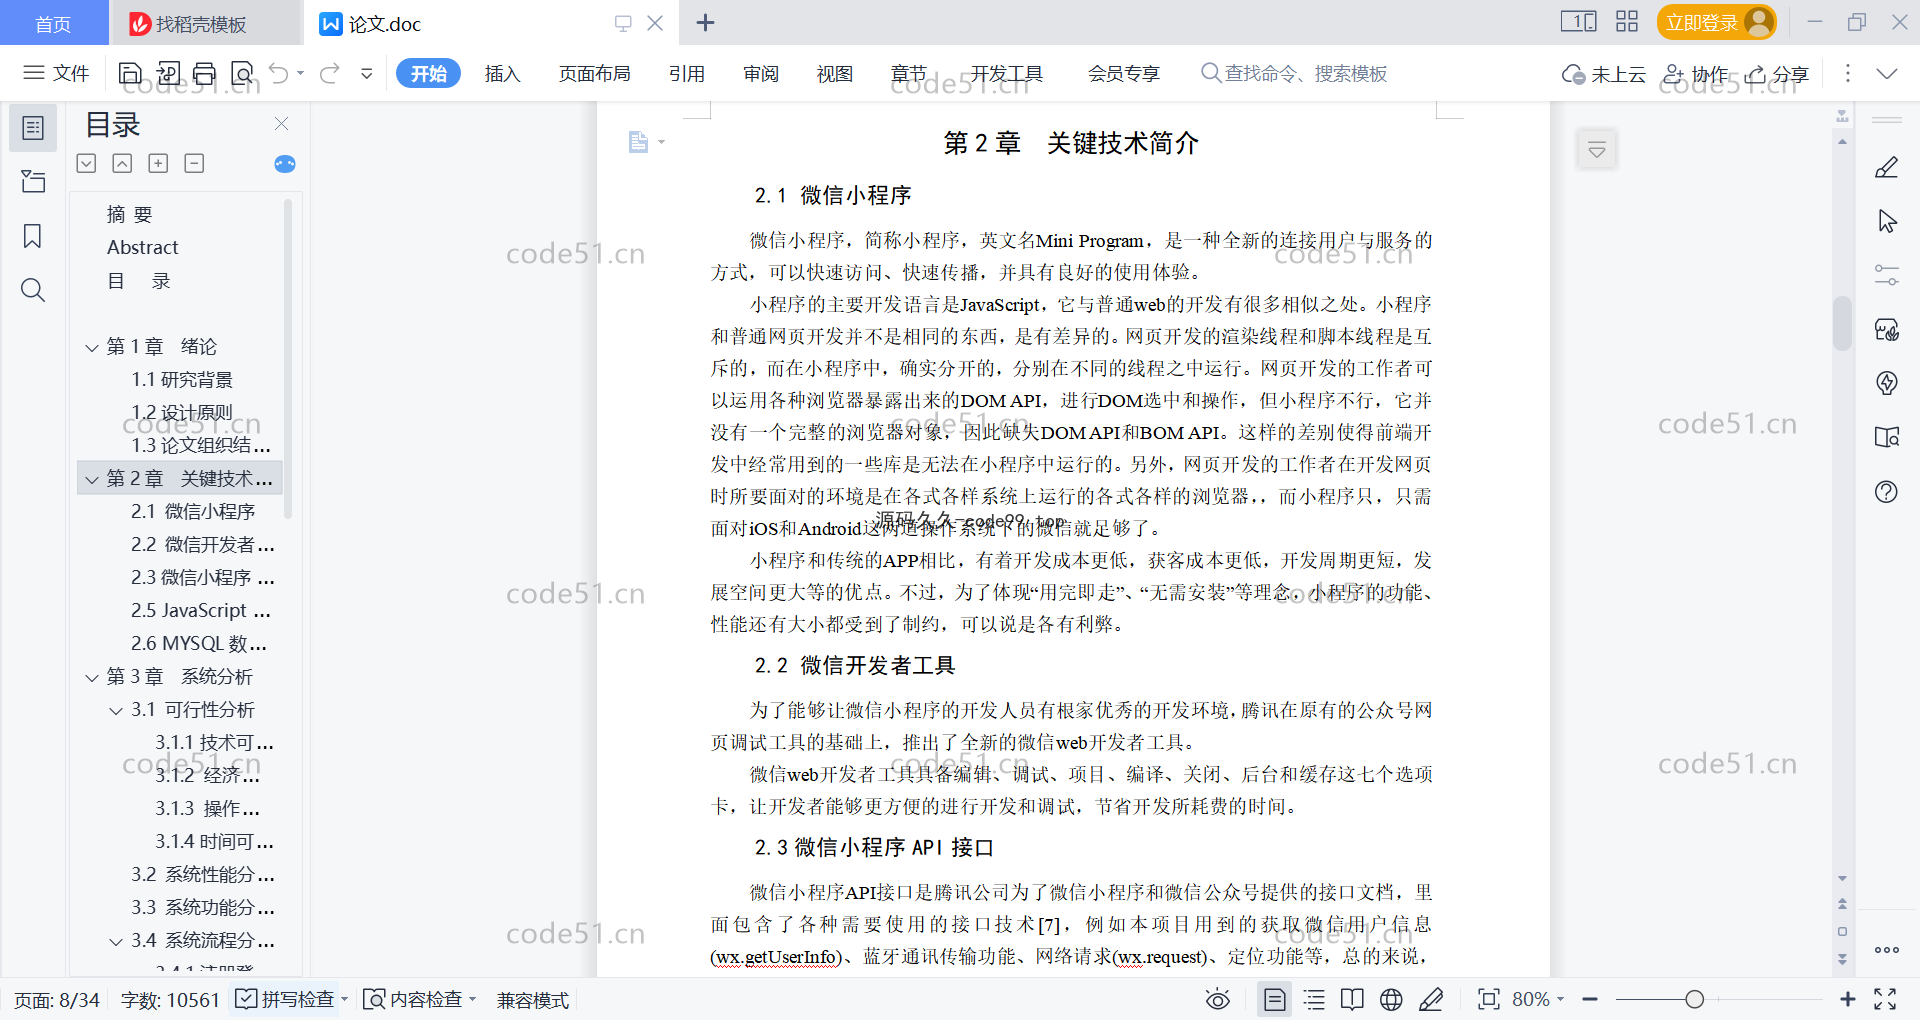The height and width of the screenshot is (1020, 1920).
Task: Collapse the 第1章 绪论 tree node
Action: (92, 347)
